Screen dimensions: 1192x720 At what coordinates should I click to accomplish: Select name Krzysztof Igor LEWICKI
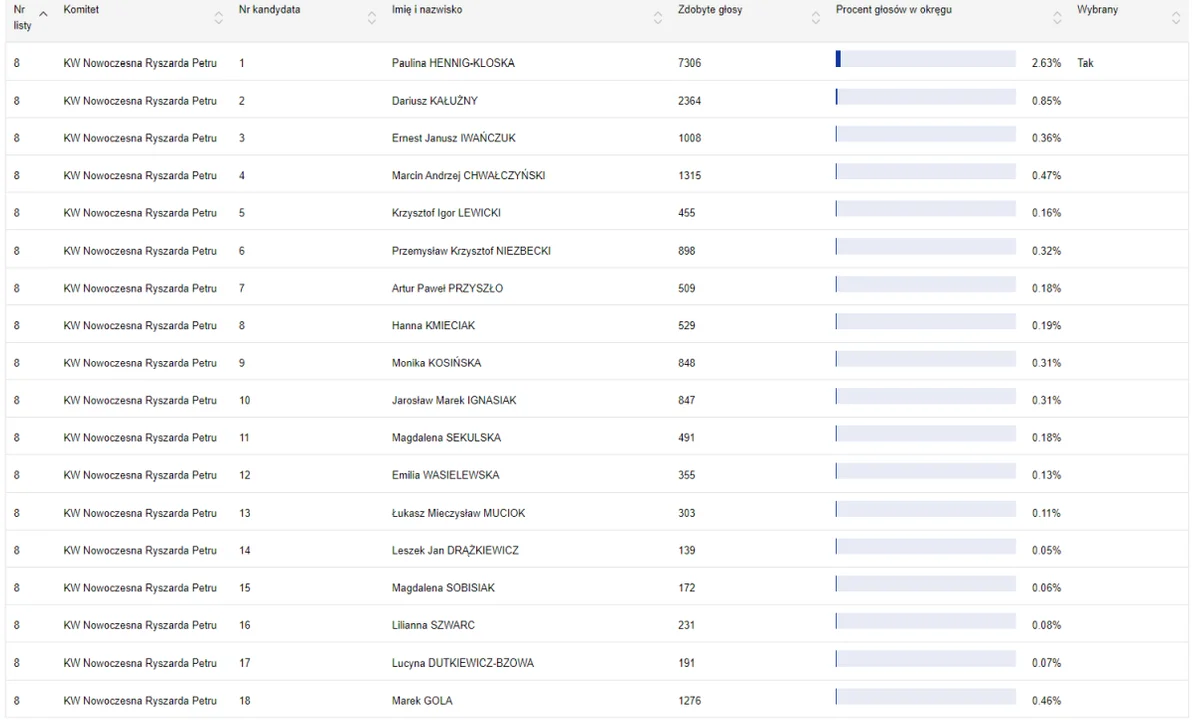pos(446,213)
